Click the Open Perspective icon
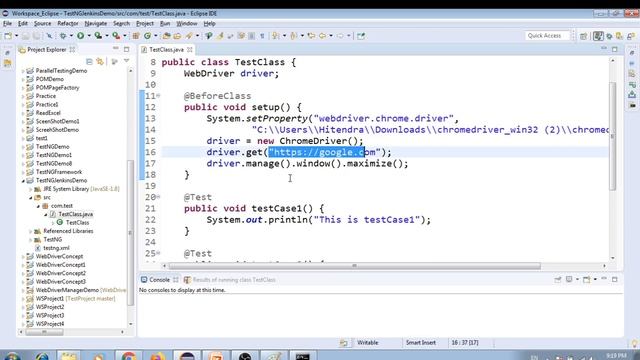Screen dimensions: 640x360 [584, 36]
